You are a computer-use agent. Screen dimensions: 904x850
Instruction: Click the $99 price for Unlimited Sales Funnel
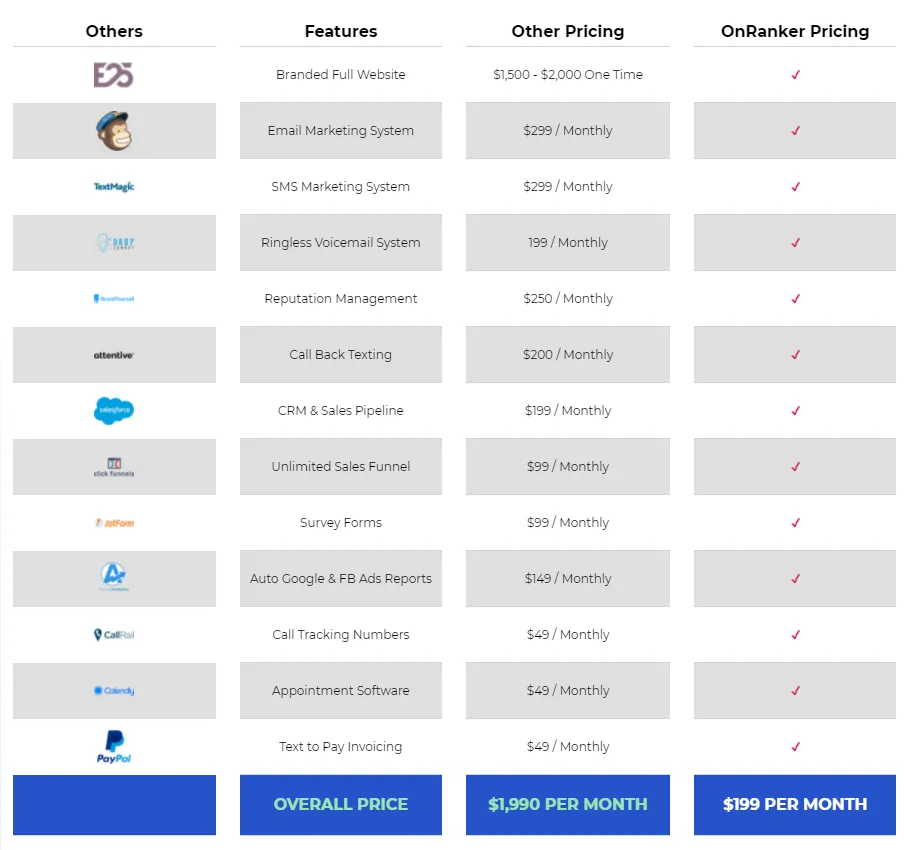pos(568,466)
